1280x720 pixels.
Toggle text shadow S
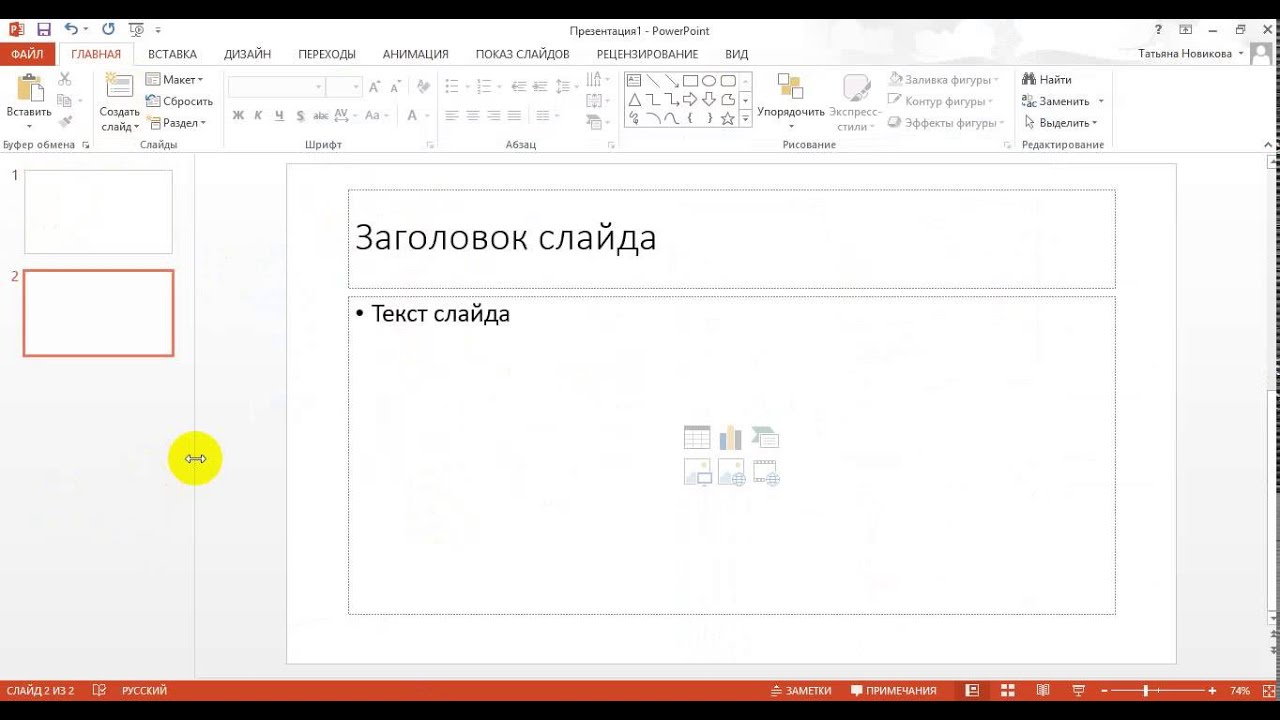(299, 116)
